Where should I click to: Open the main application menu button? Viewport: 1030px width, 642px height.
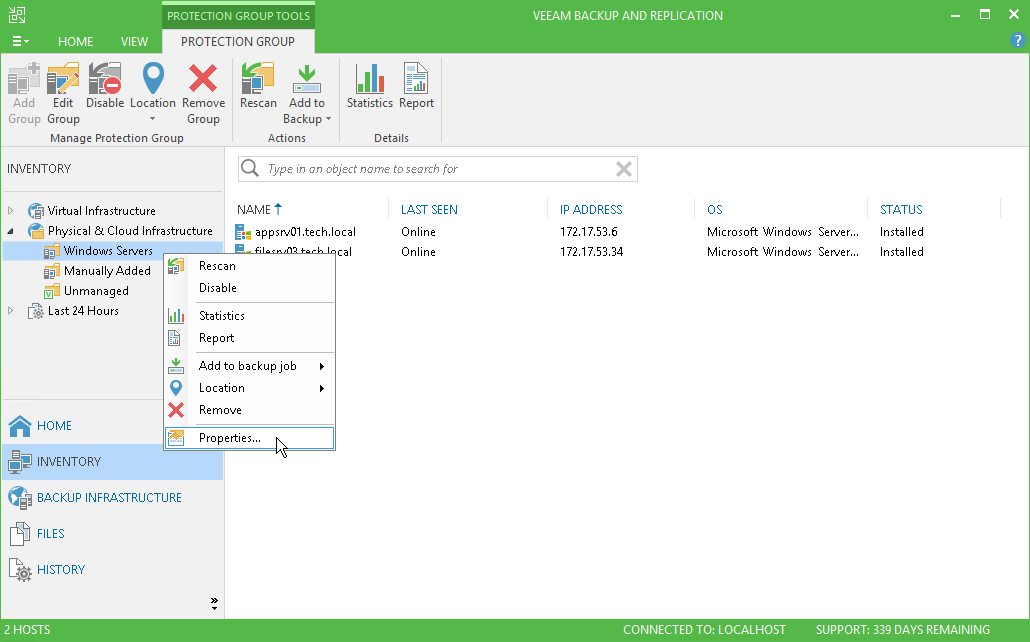click(20, 41)
